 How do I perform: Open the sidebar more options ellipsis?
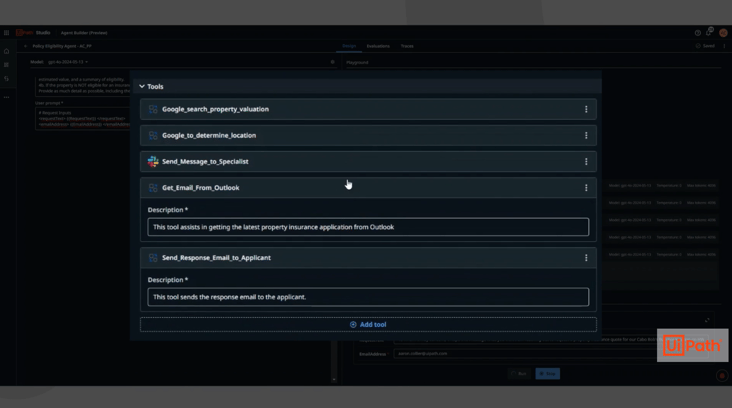(x=7, y=97)
